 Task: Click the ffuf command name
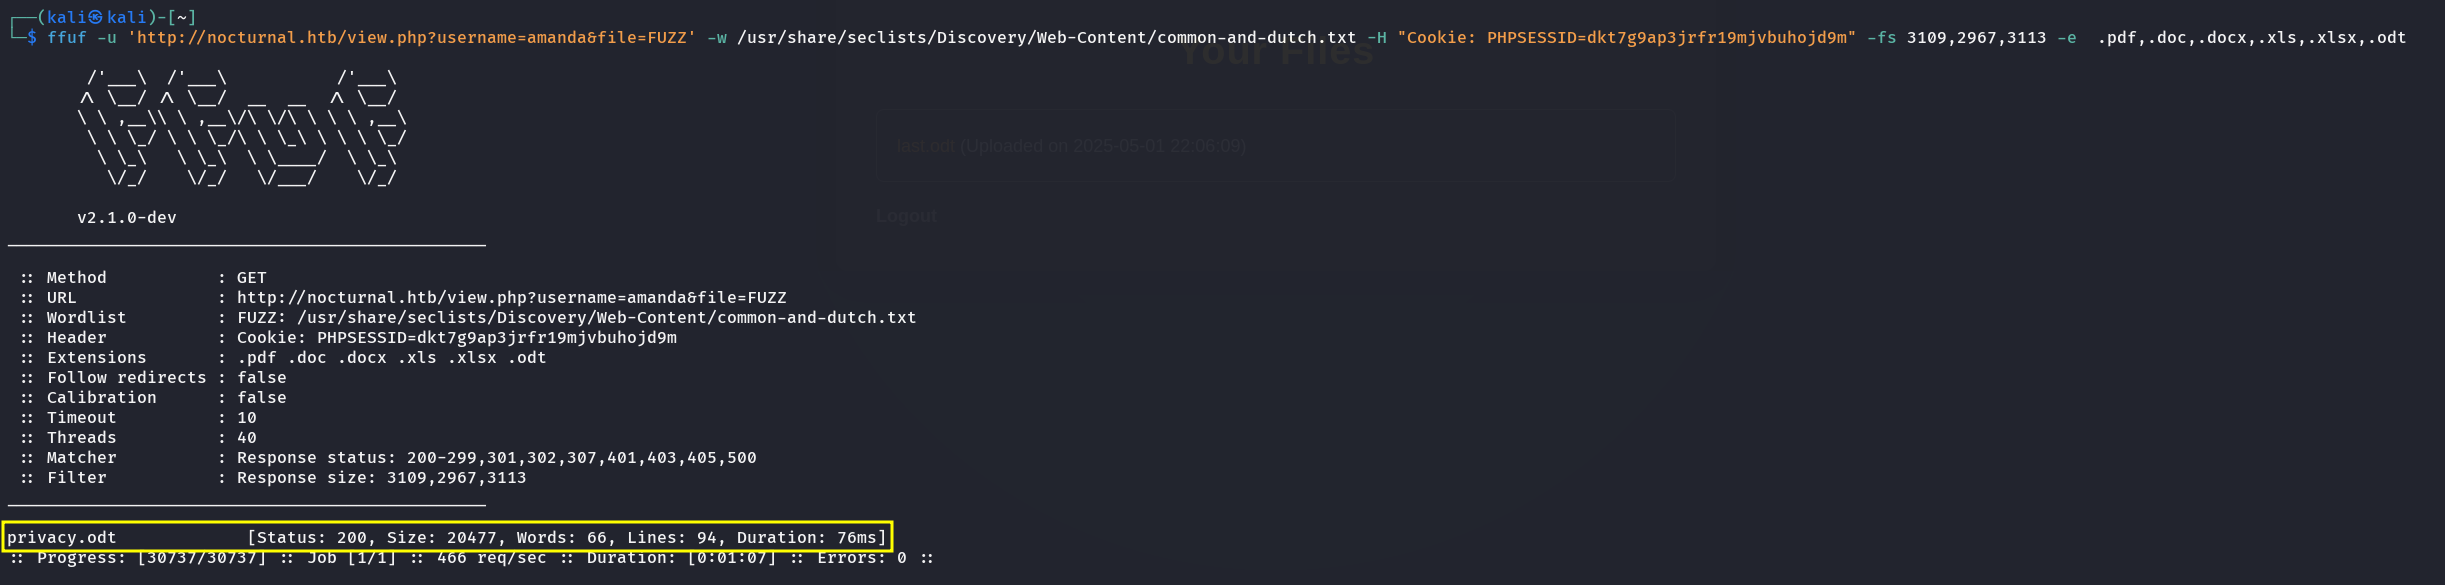click(66, 38)
